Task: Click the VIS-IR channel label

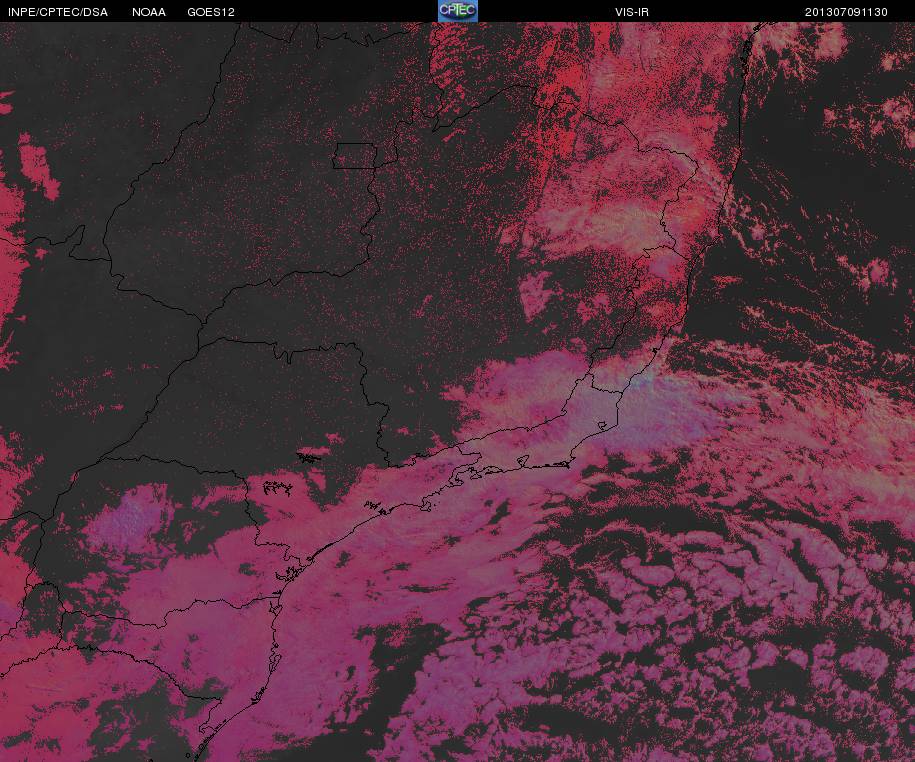Action: (632, 12)
